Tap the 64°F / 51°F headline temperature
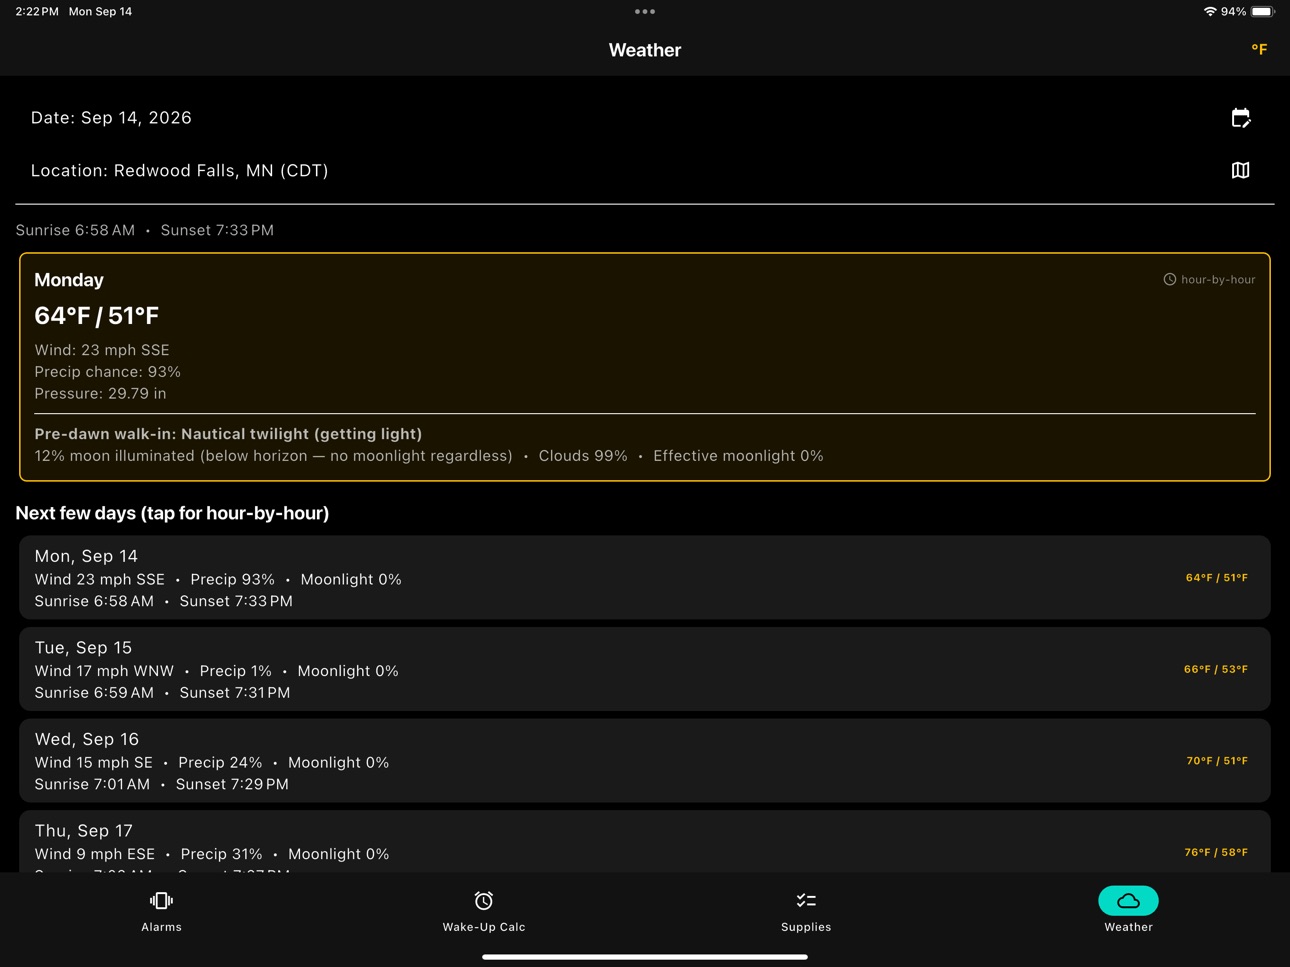This screenshot has height=967, width=1290. (97, 316)
